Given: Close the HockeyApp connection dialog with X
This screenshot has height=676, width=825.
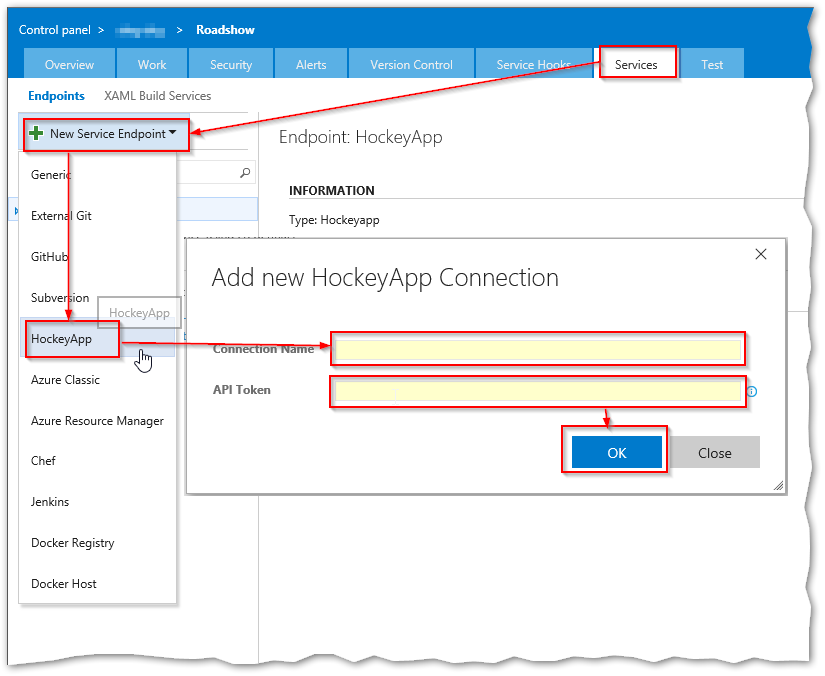Looking at the screenshot, I should [x=761, y=255].
